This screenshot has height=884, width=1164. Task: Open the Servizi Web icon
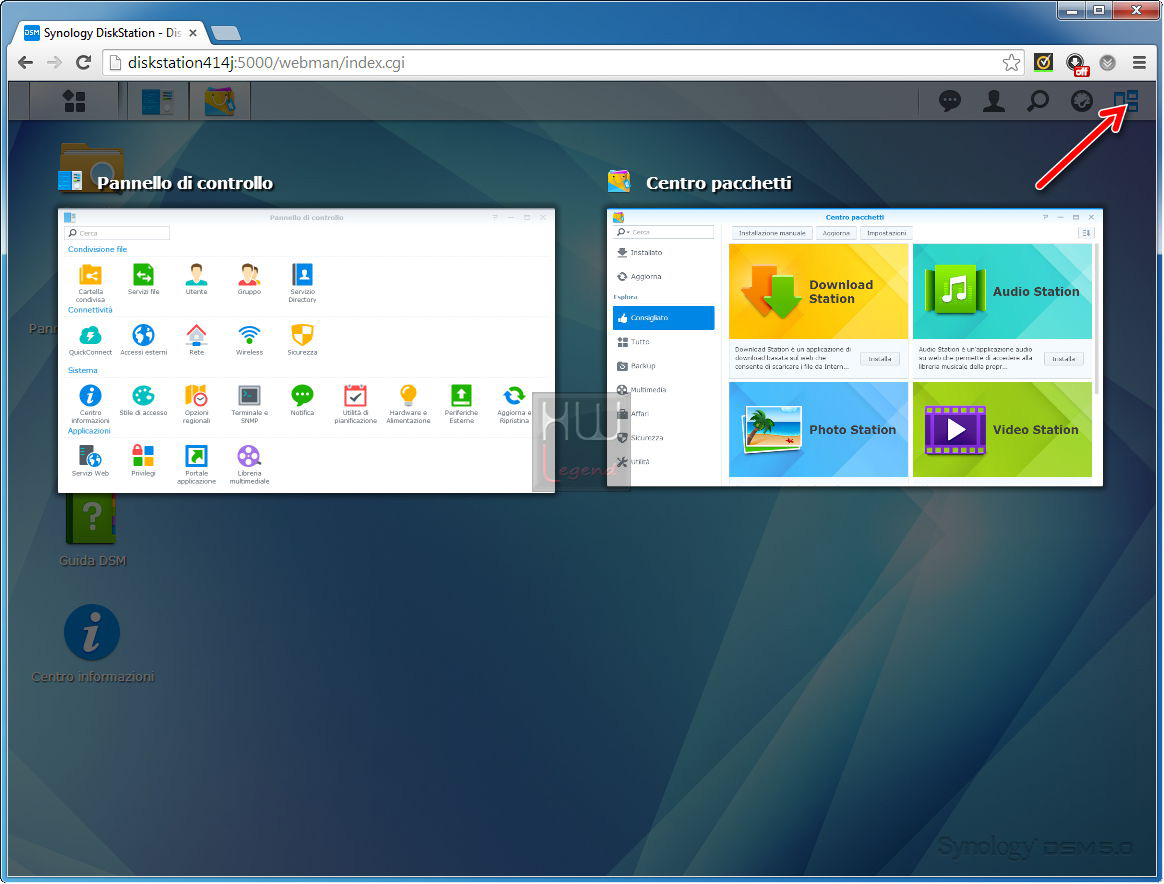click(91, 461)
